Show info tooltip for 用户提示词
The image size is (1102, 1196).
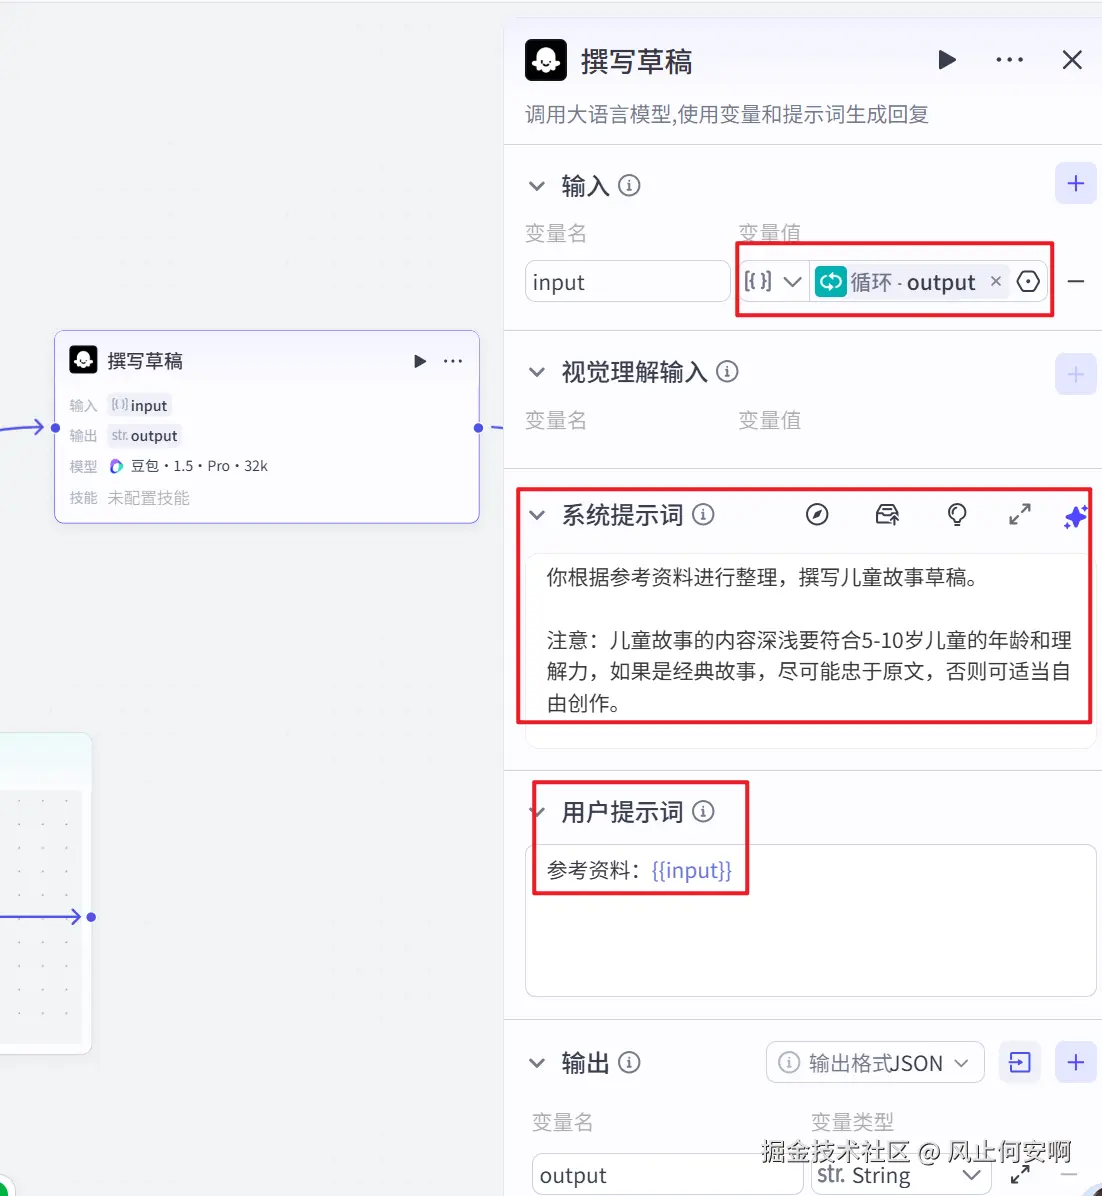pyautogui.click(x=702, y=812)
